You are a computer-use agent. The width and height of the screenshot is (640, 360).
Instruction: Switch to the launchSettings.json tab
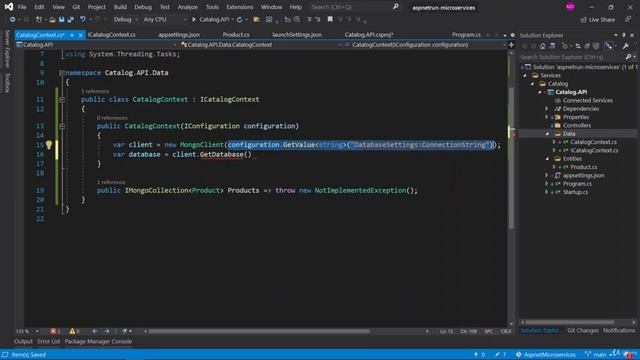(297, 35)
